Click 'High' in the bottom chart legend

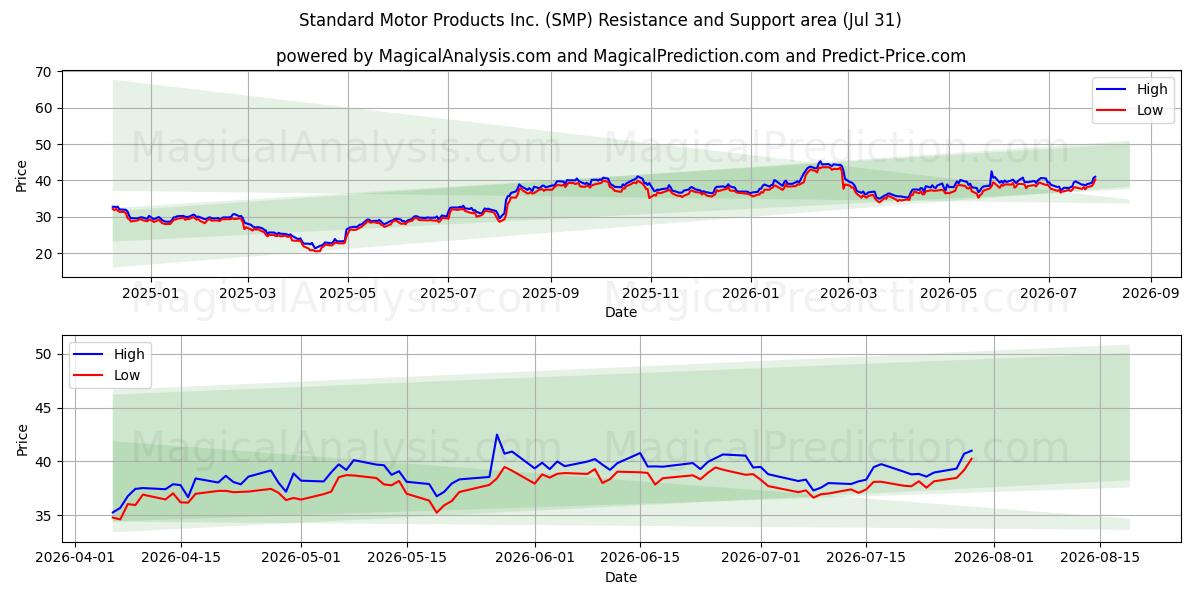tap(129, 354)
